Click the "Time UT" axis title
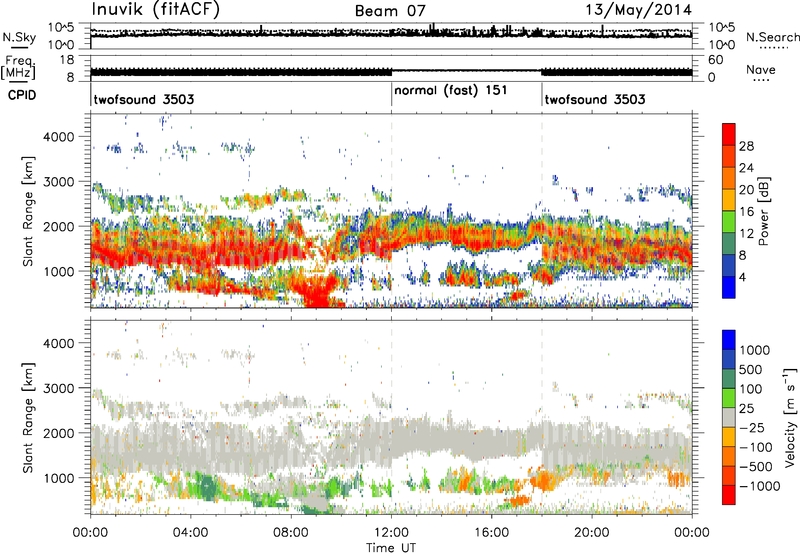The image size is (800, 554). [391, 548]
